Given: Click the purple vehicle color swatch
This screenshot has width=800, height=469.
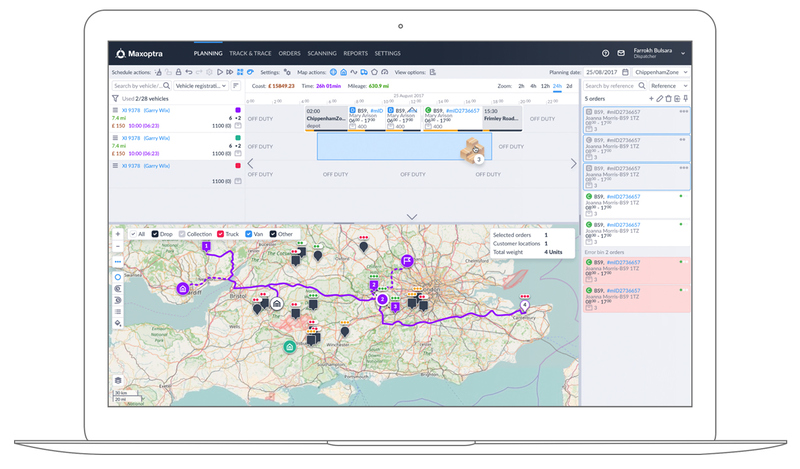Looking at the screenshot, I should pos(238,111).
